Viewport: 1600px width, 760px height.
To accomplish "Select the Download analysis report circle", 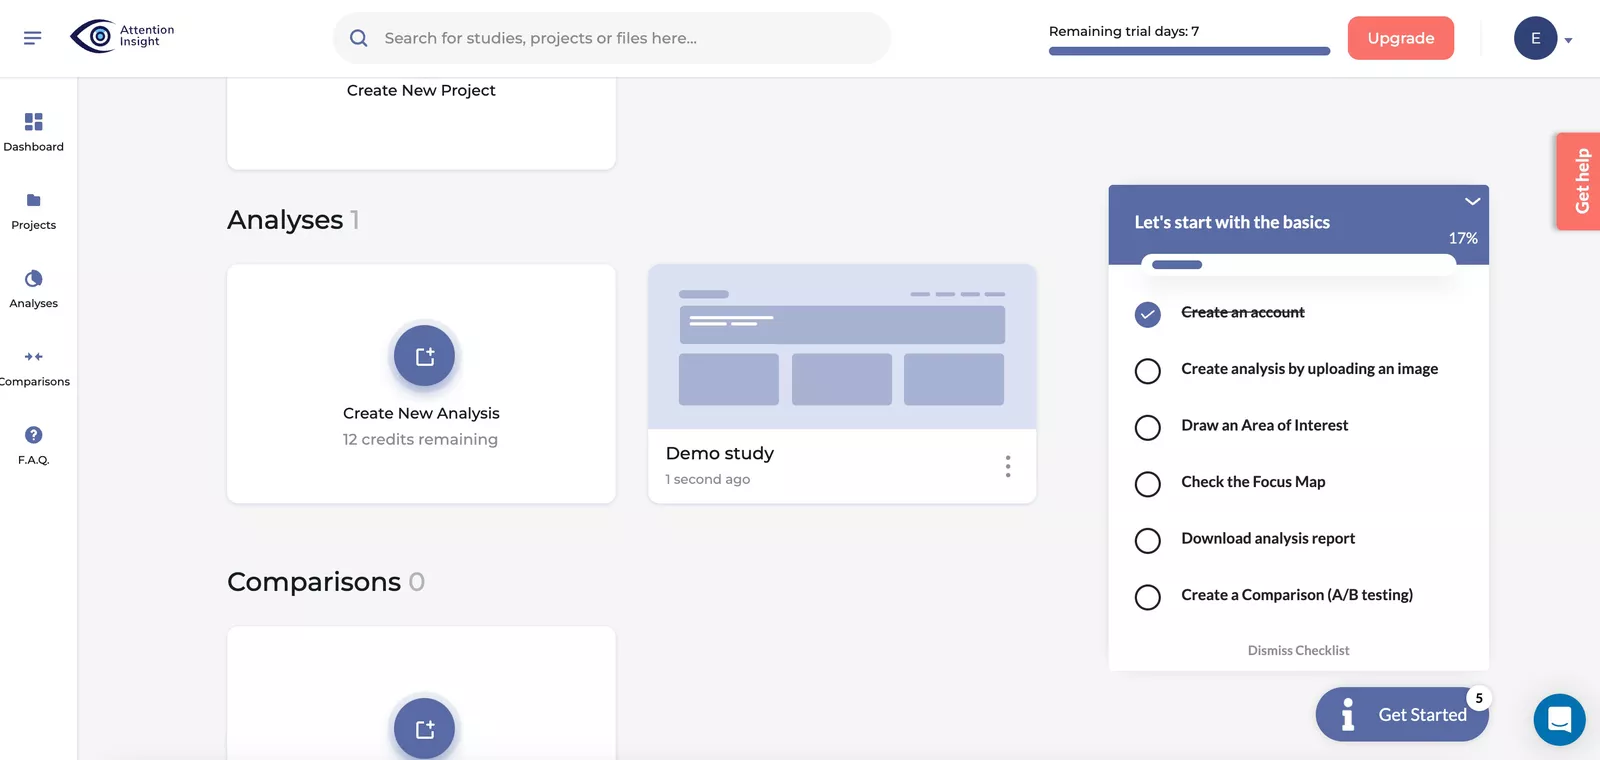I will [1147, 540].
